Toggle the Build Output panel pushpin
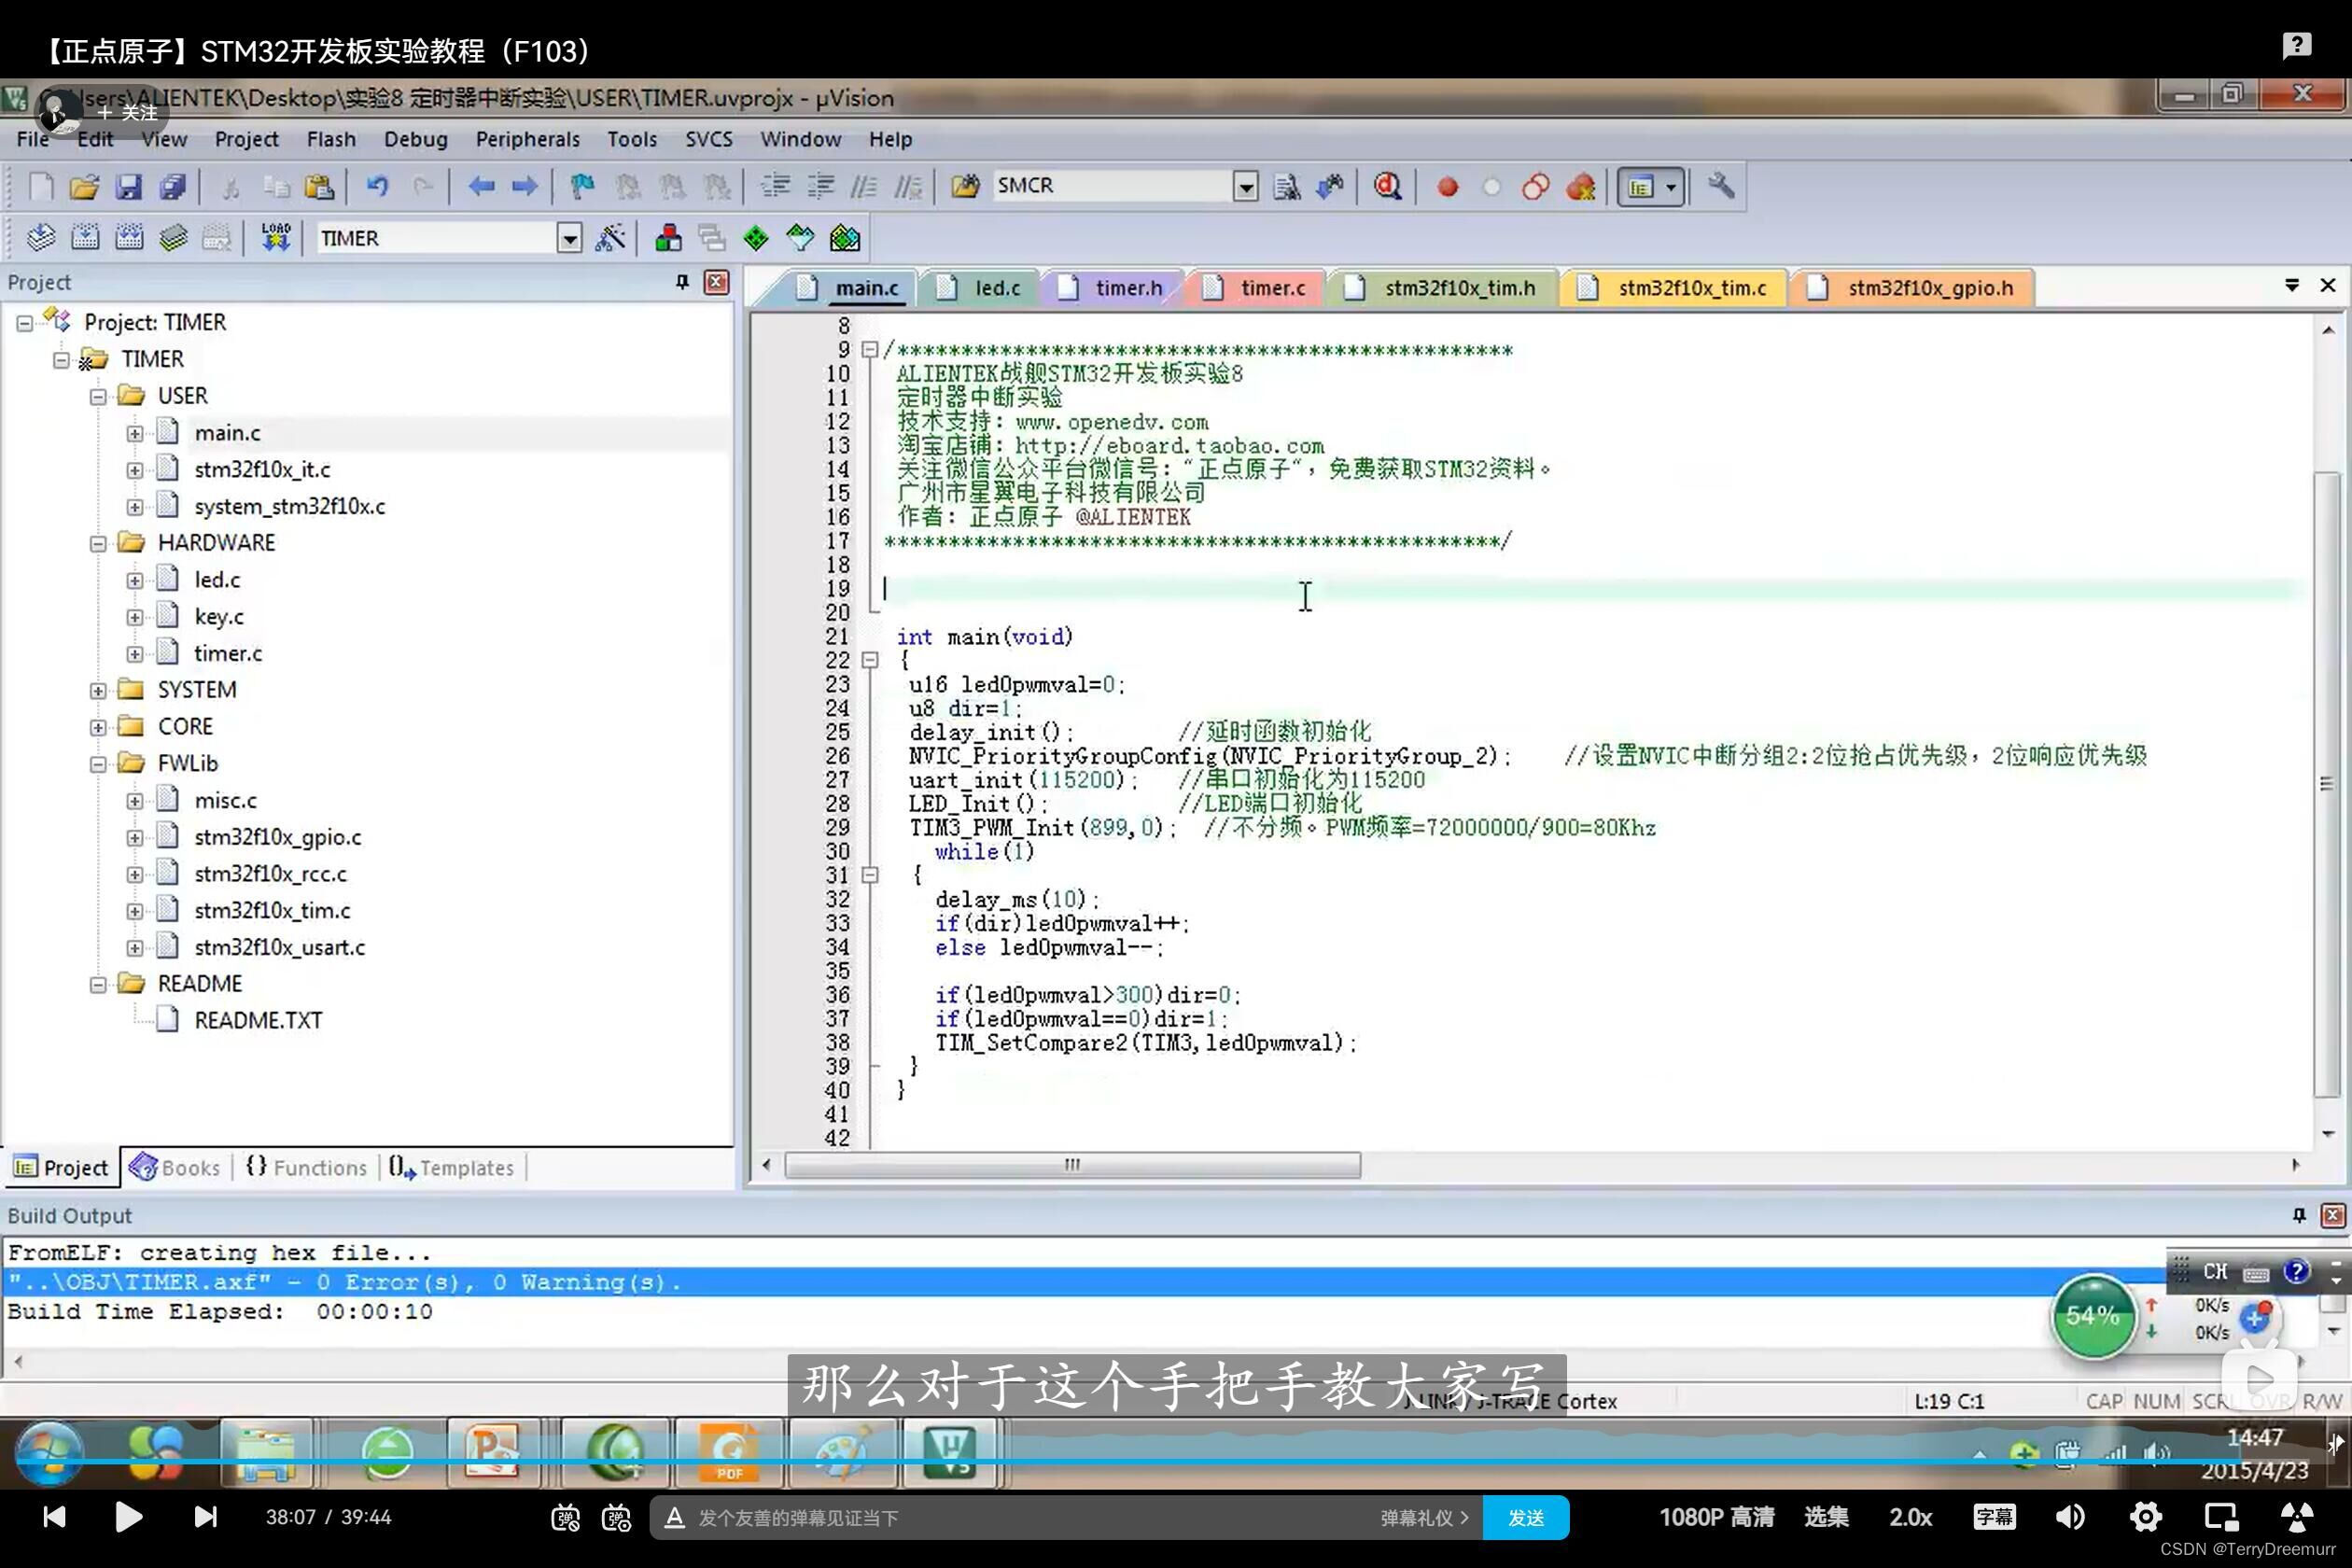 tap(2298, 1216)
